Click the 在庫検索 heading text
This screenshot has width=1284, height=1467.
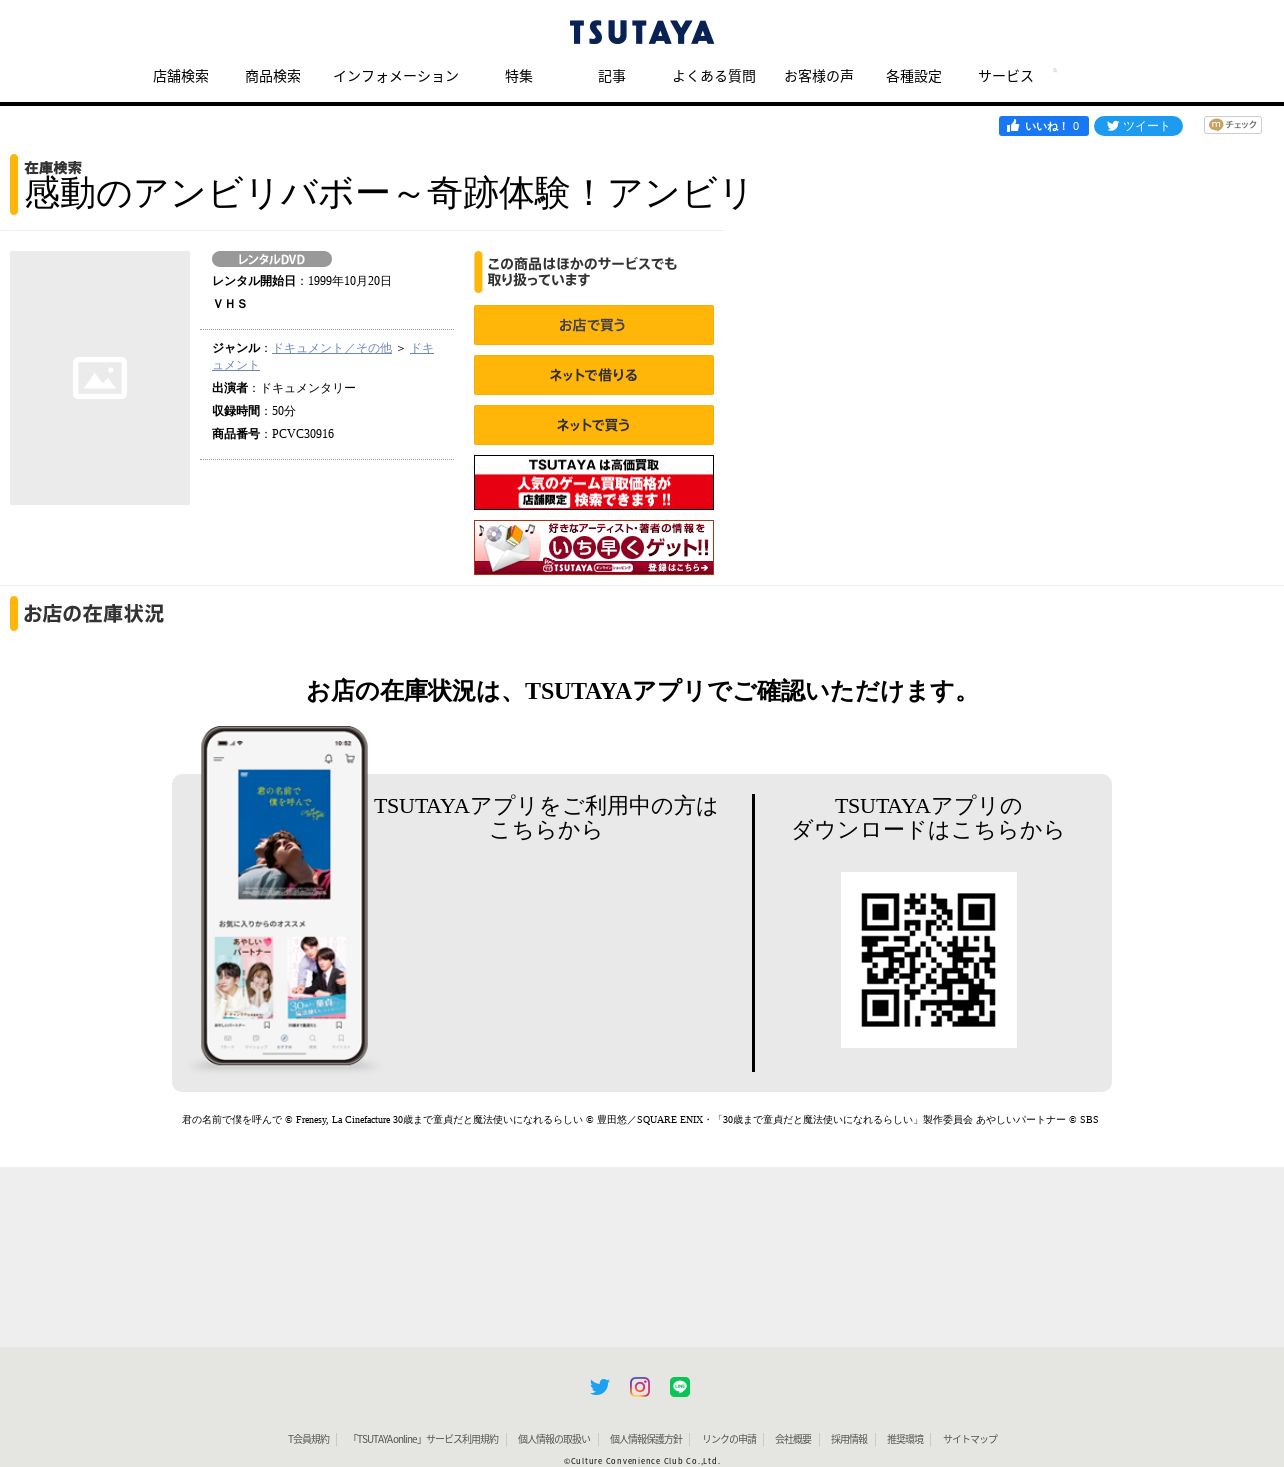(x=53, y=168)
